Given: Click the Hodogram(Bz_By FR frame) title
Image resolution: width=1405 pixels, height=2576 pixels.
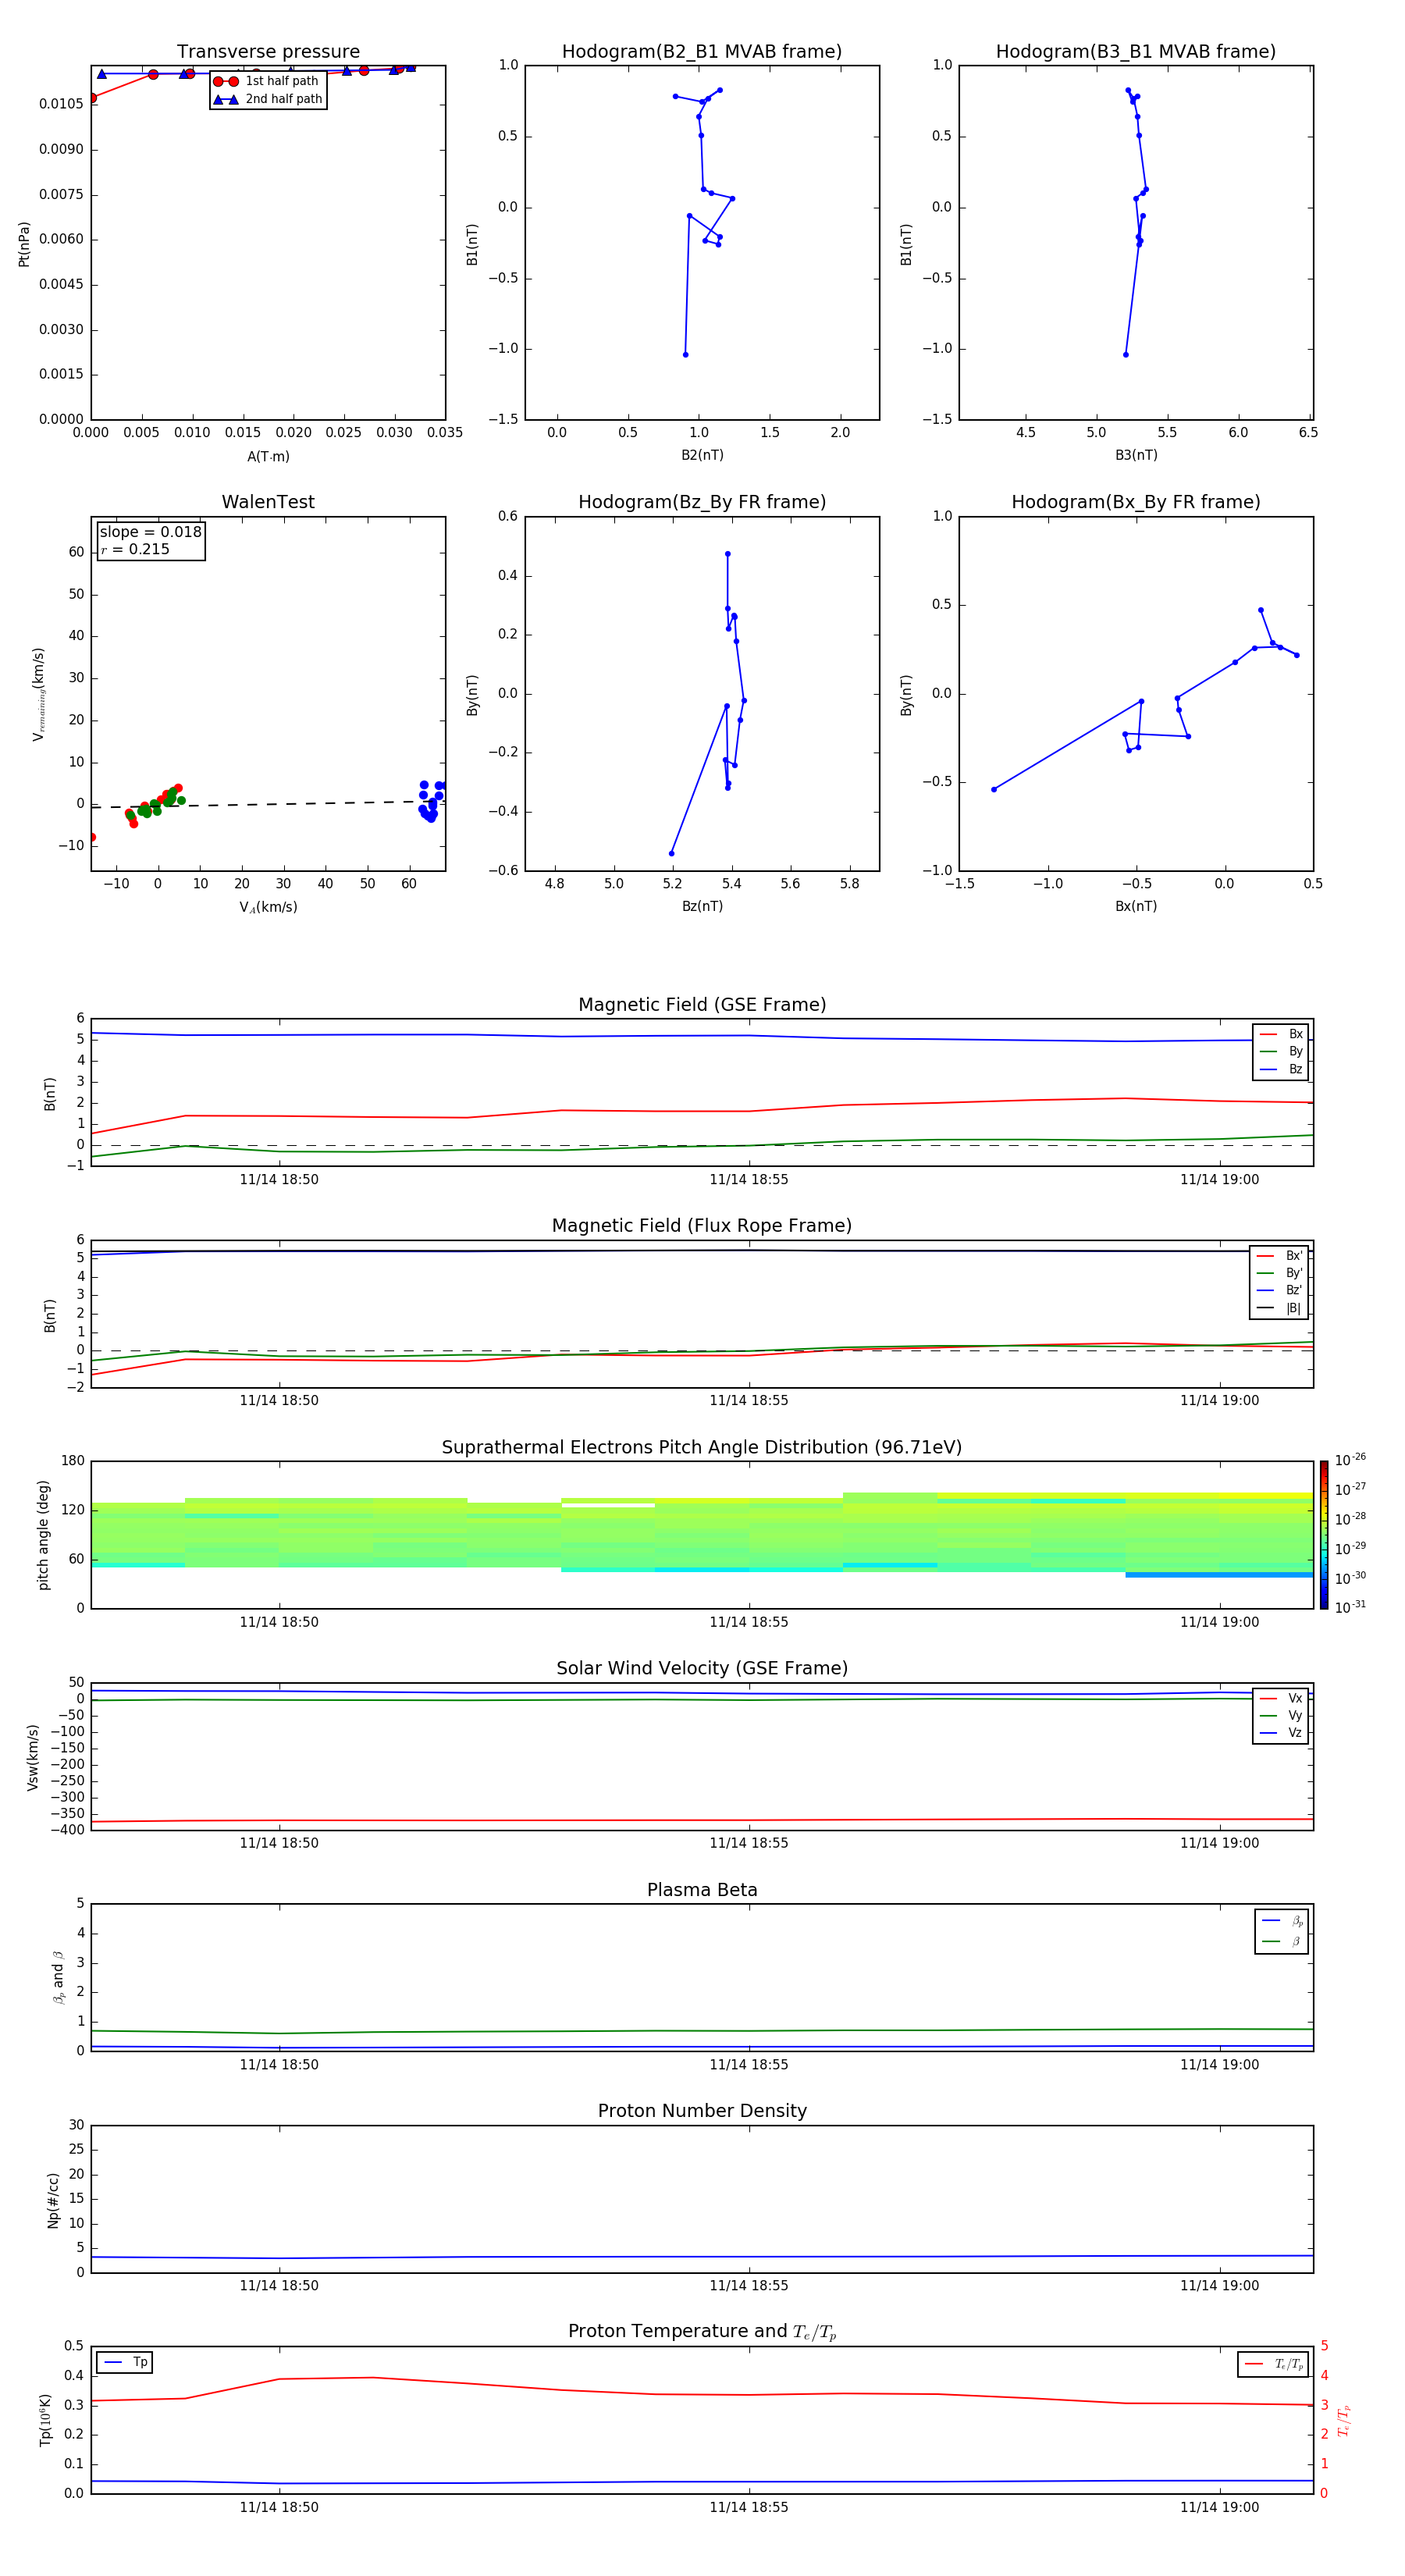Looking at the screenshot, I should click(x=701, y=502).
